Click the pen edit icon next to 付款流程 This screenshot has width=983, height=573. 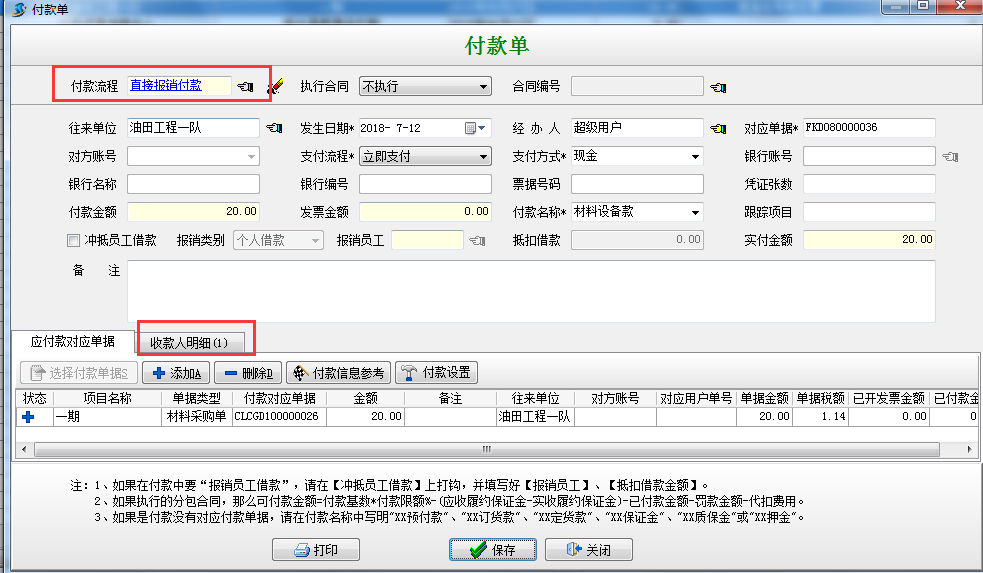(x=276, y=87)
